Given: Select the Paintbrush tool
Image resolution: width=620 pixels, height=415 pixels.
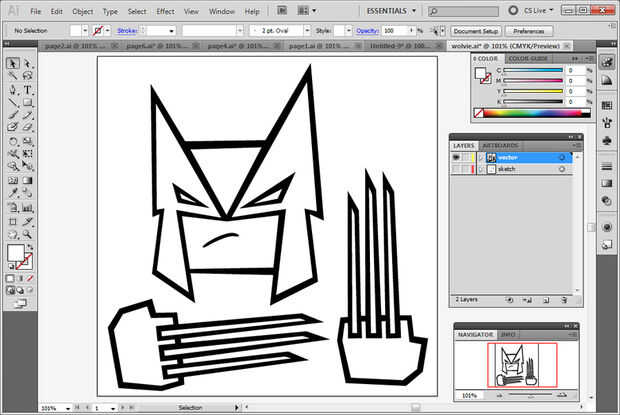Looking at the screenshot, I should pyautogui.click(x=13, y=115).
